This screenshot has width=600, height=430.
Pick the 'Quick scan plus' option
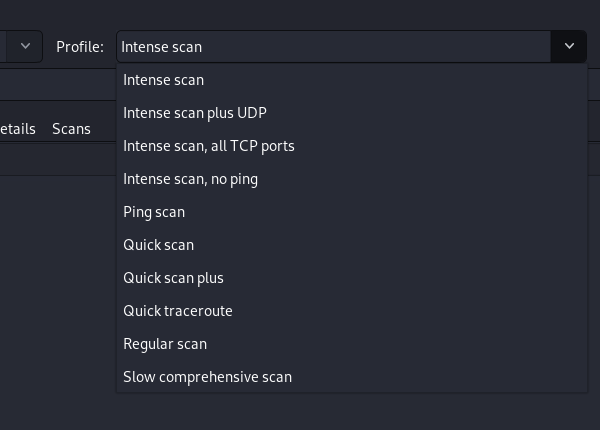pos(173,278)
